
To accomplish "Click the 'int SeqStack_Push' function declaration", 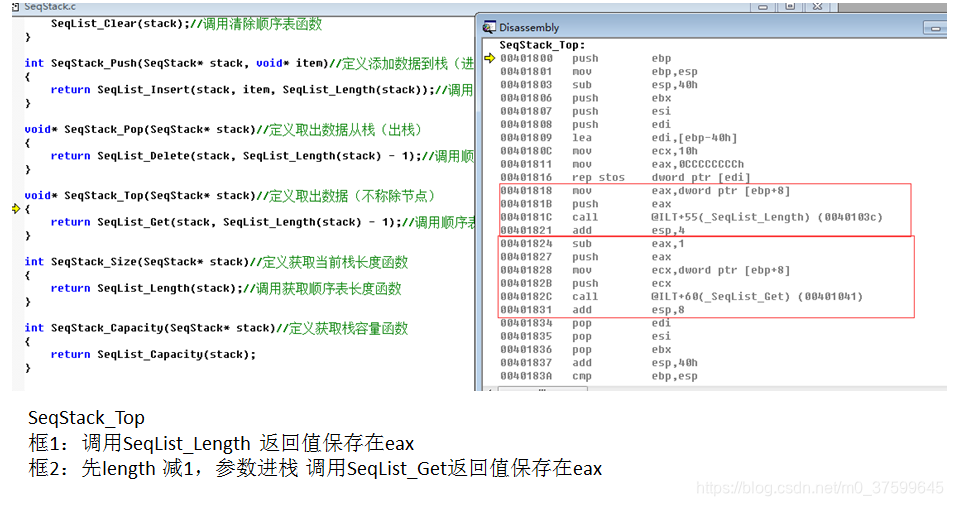I will tap(249, 63).
